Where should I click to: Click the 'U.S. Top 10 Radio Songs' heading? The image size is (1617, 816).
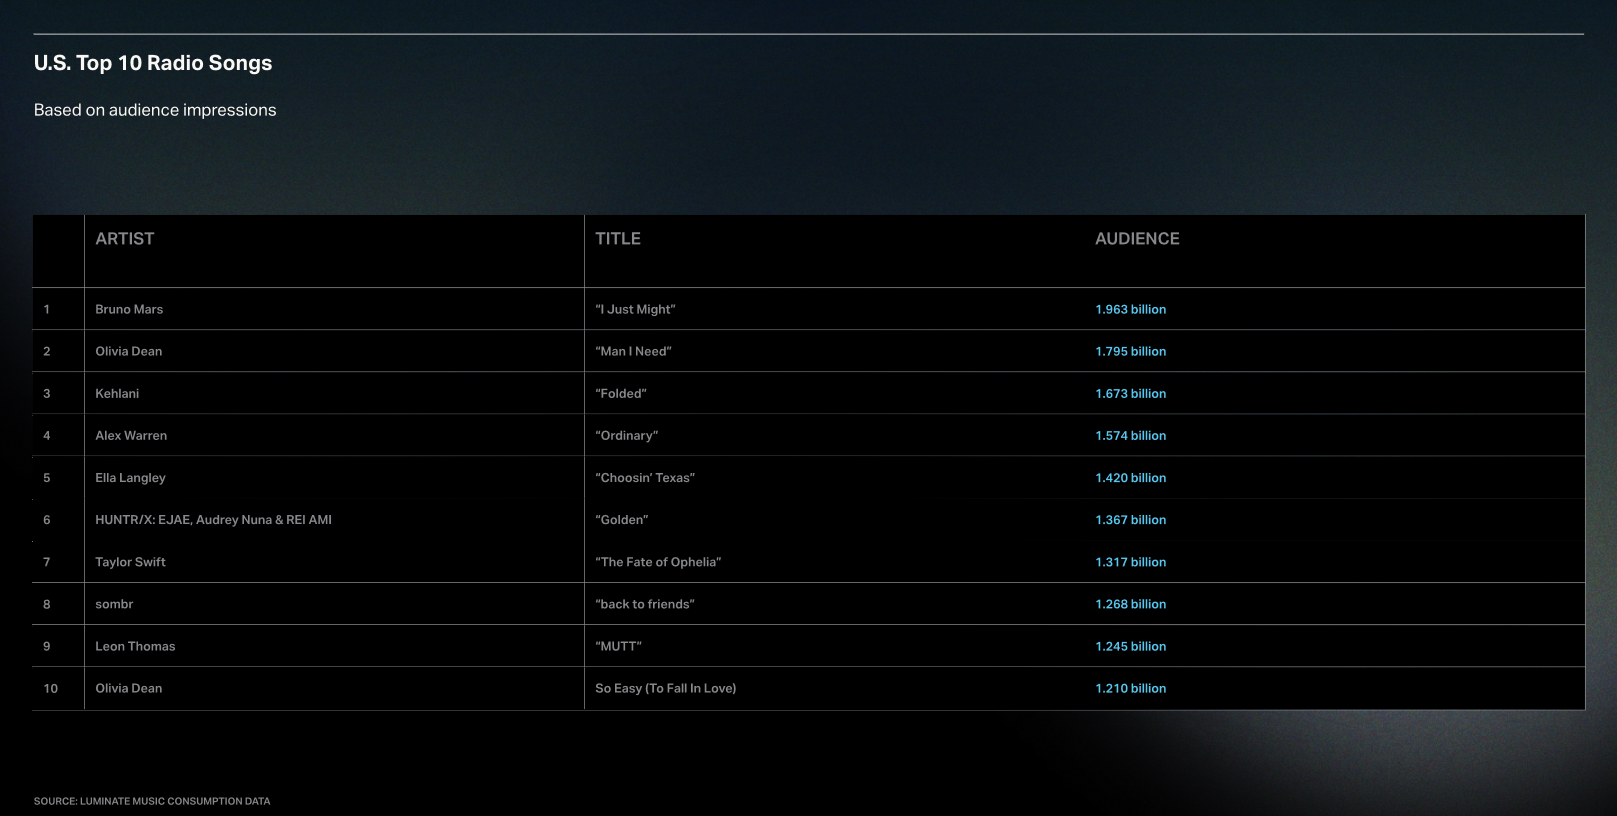[x=153, y=63]
